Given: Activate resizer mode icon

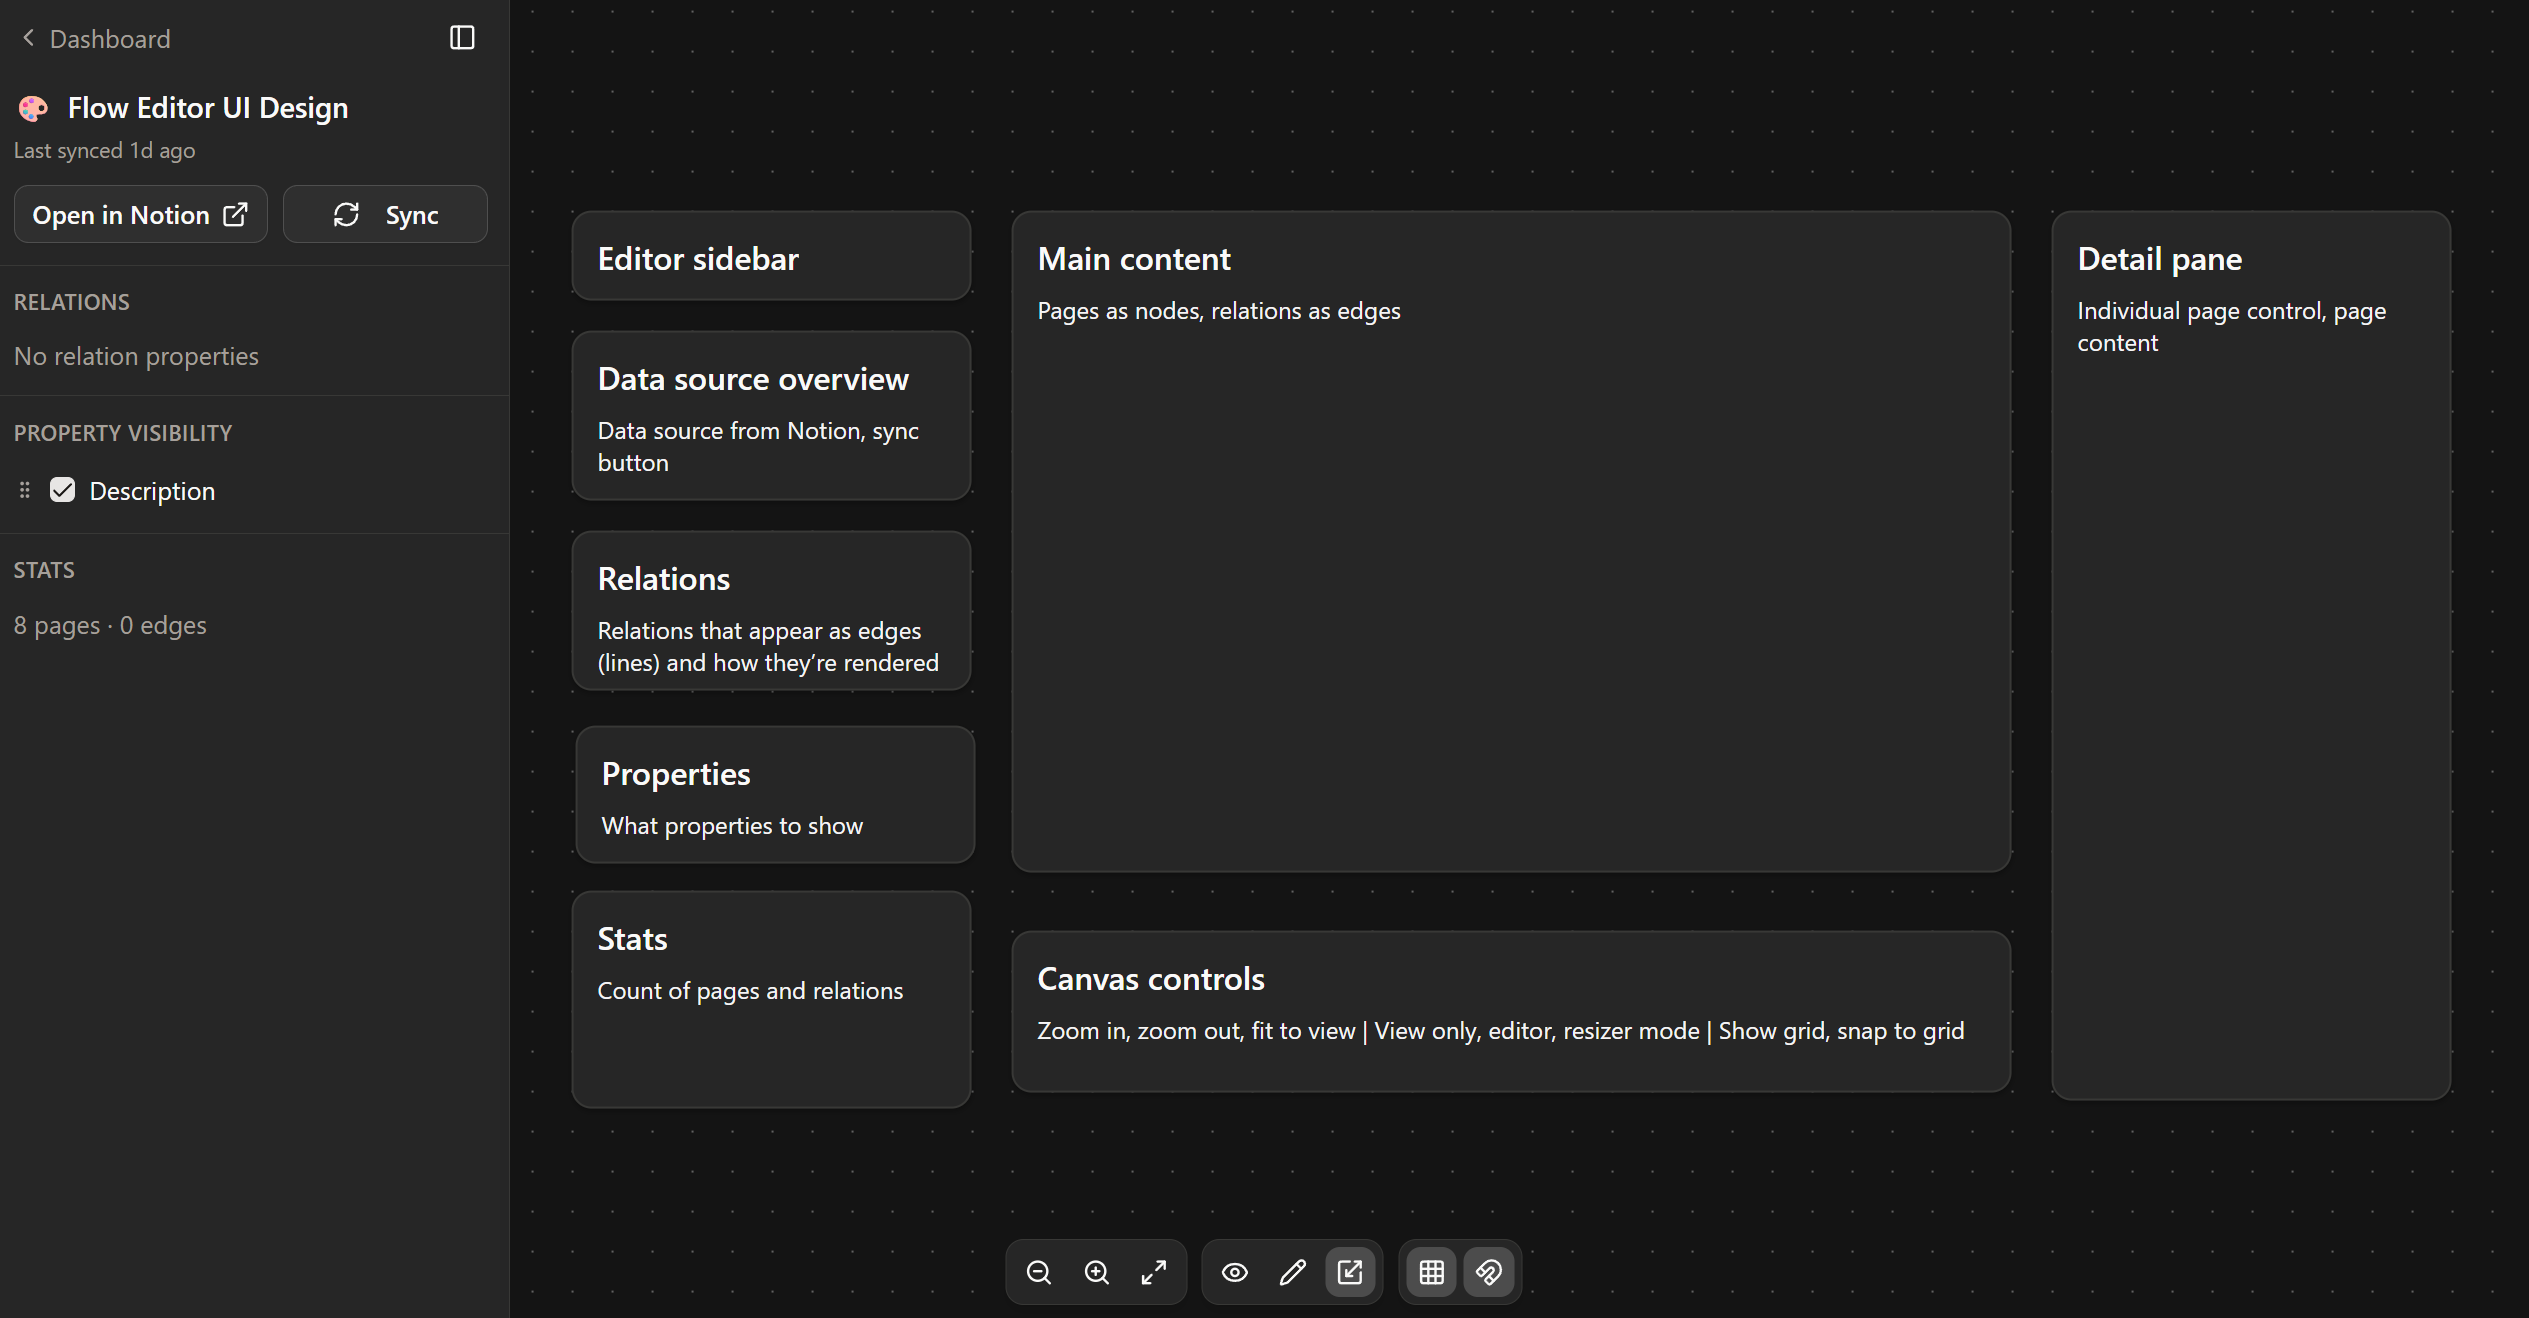Looking at the screenshot, I should click(x=1350, y=1272).
